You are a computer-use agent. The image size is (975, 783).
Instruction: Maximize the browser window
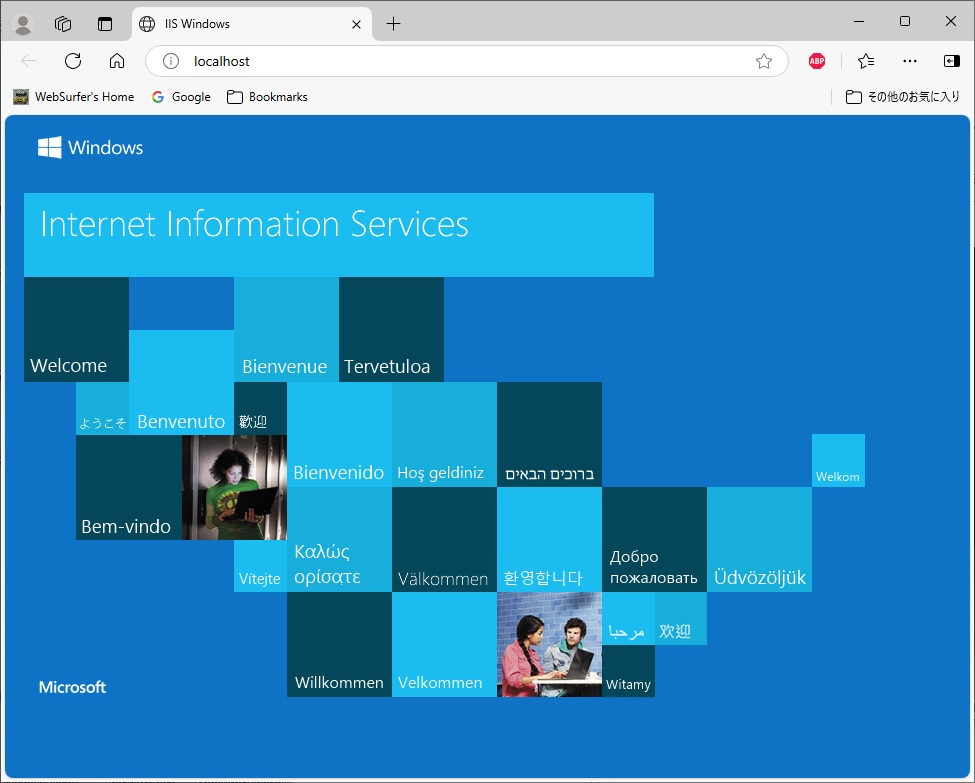(x=905, y=22)
